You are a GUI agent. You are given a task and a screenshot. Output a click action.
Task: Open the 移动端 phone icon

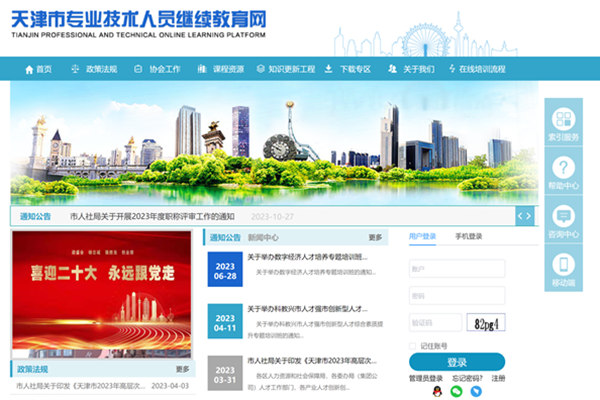point(563,264)
